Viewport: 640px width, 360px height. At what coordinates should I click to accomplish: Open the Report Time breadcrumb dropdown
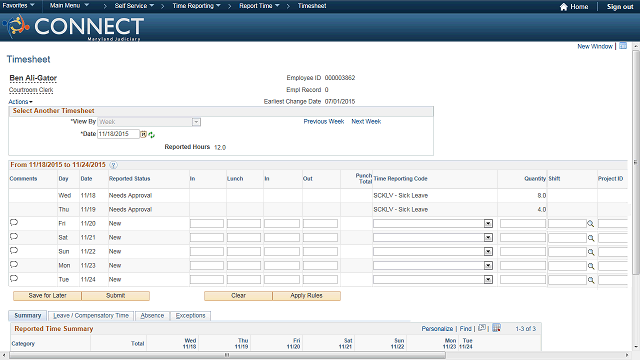click(259, 6)
